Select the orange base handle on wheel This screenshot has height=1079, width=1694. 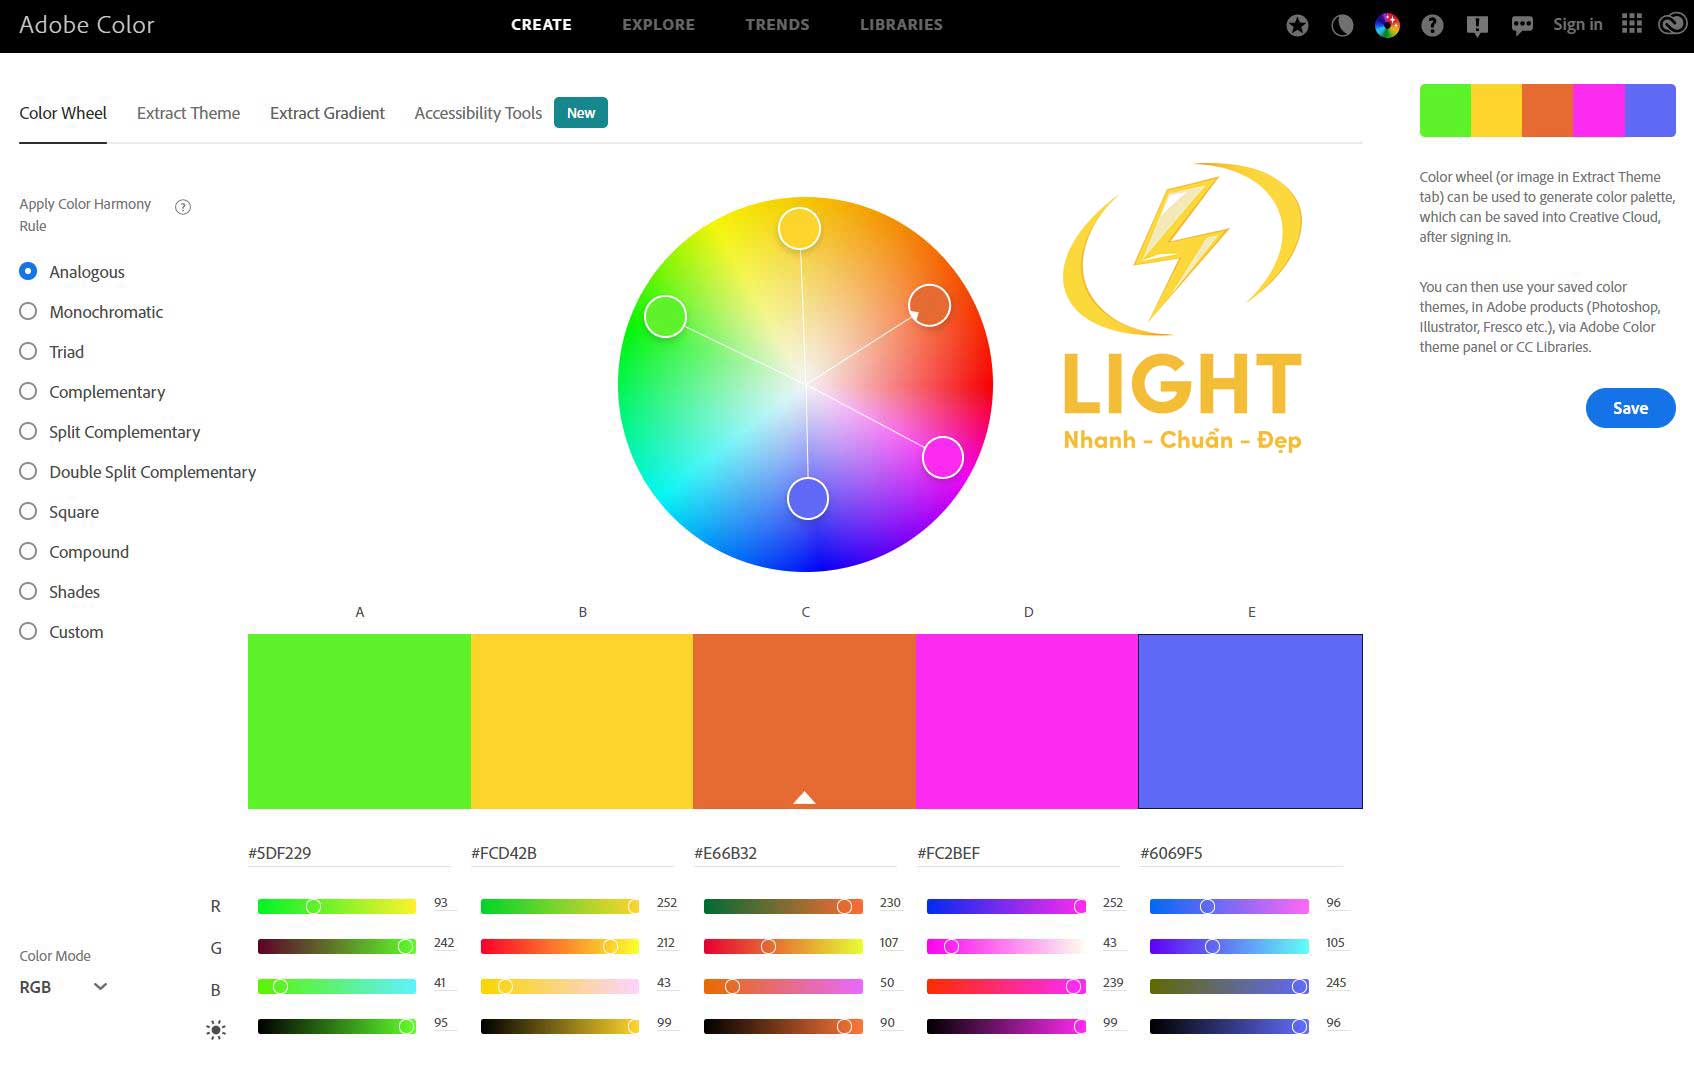(929, 305)
